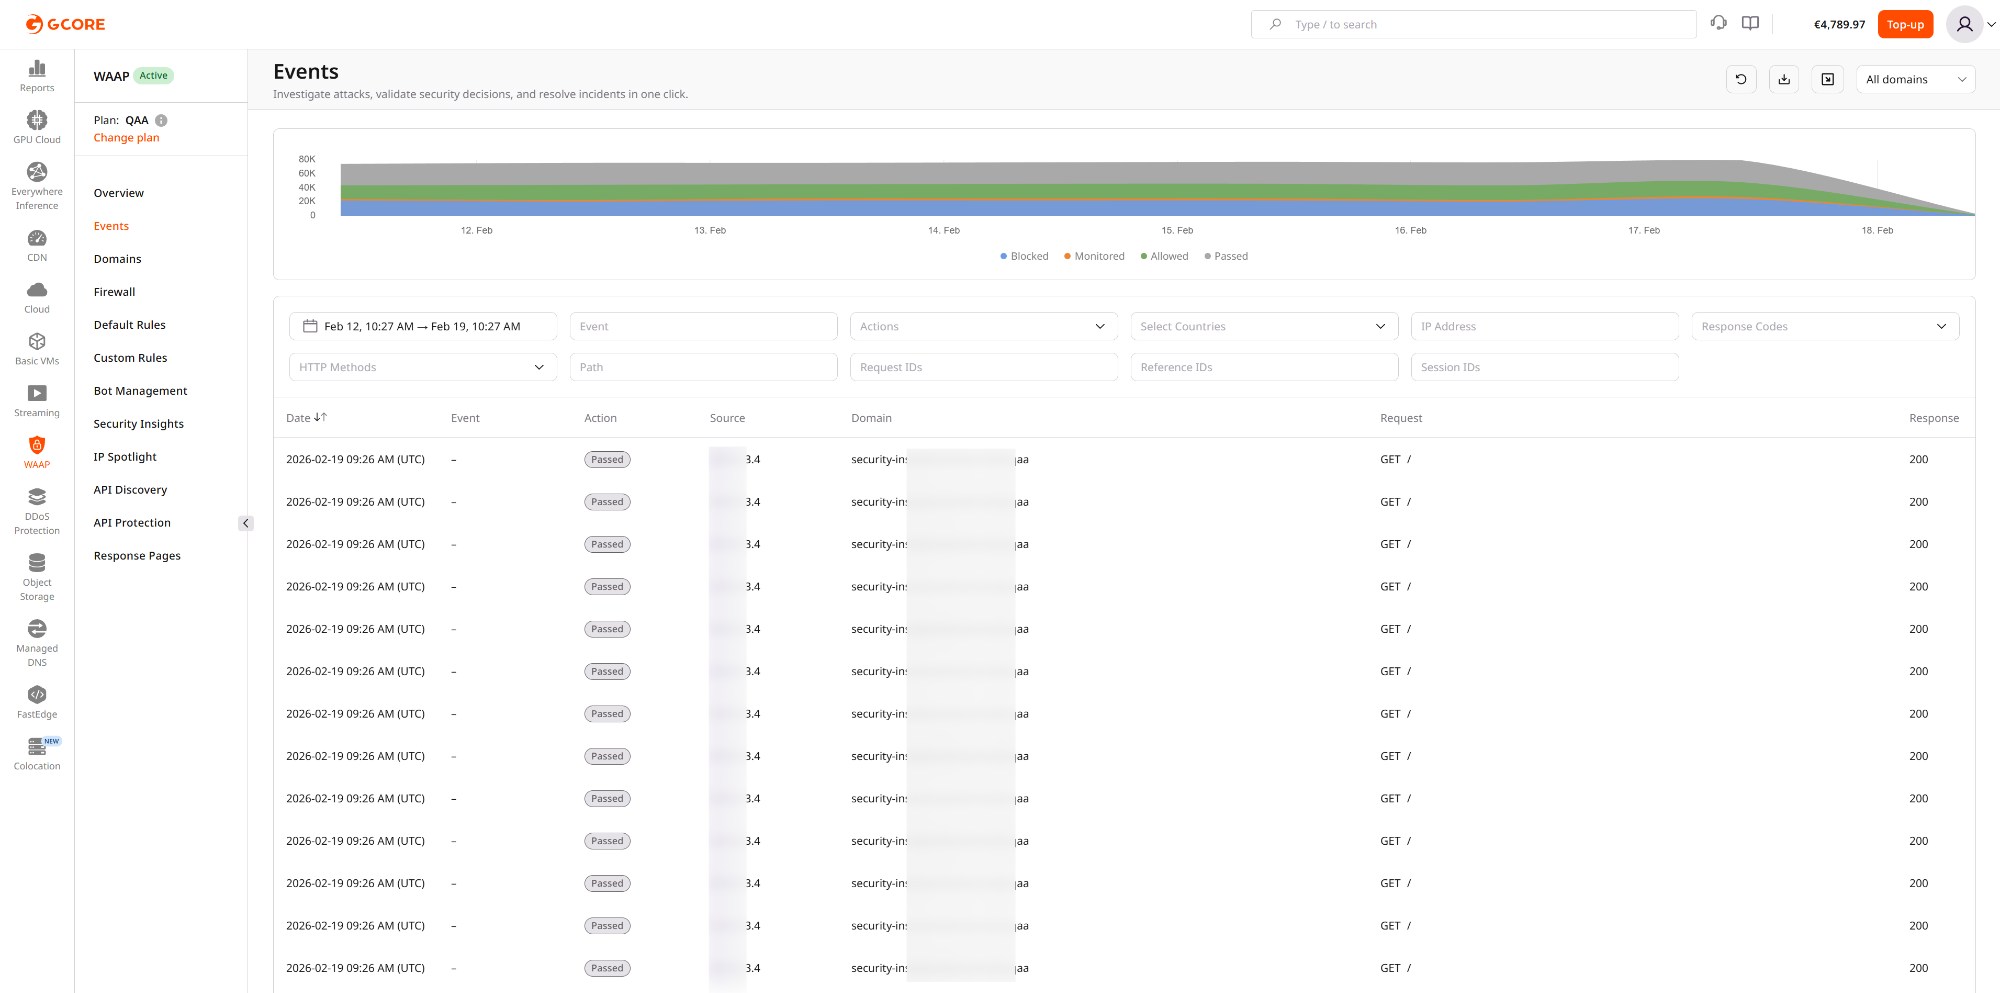Open the Change plan link
2000x993 pixels.
pyautogui.click(x=126, y=137)
